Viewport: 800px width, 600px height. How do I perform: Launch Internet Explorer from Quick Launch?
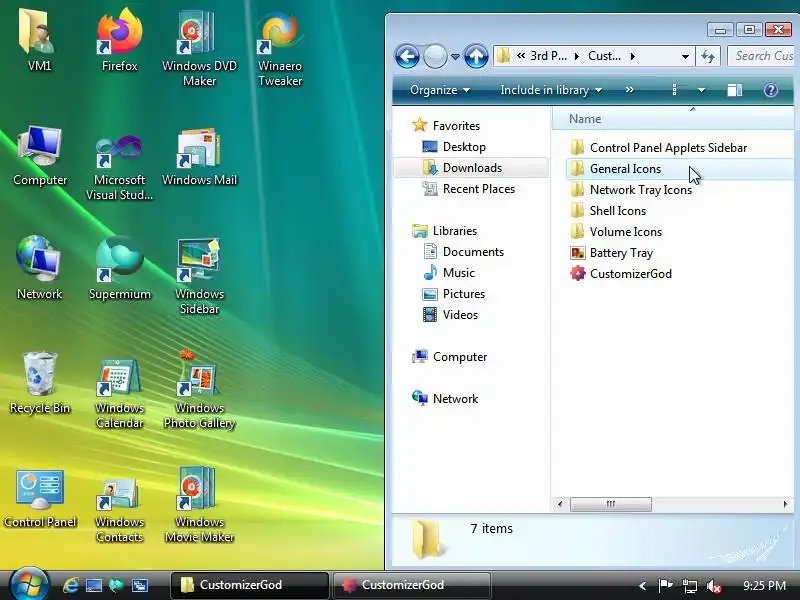[x=70, y=585]
